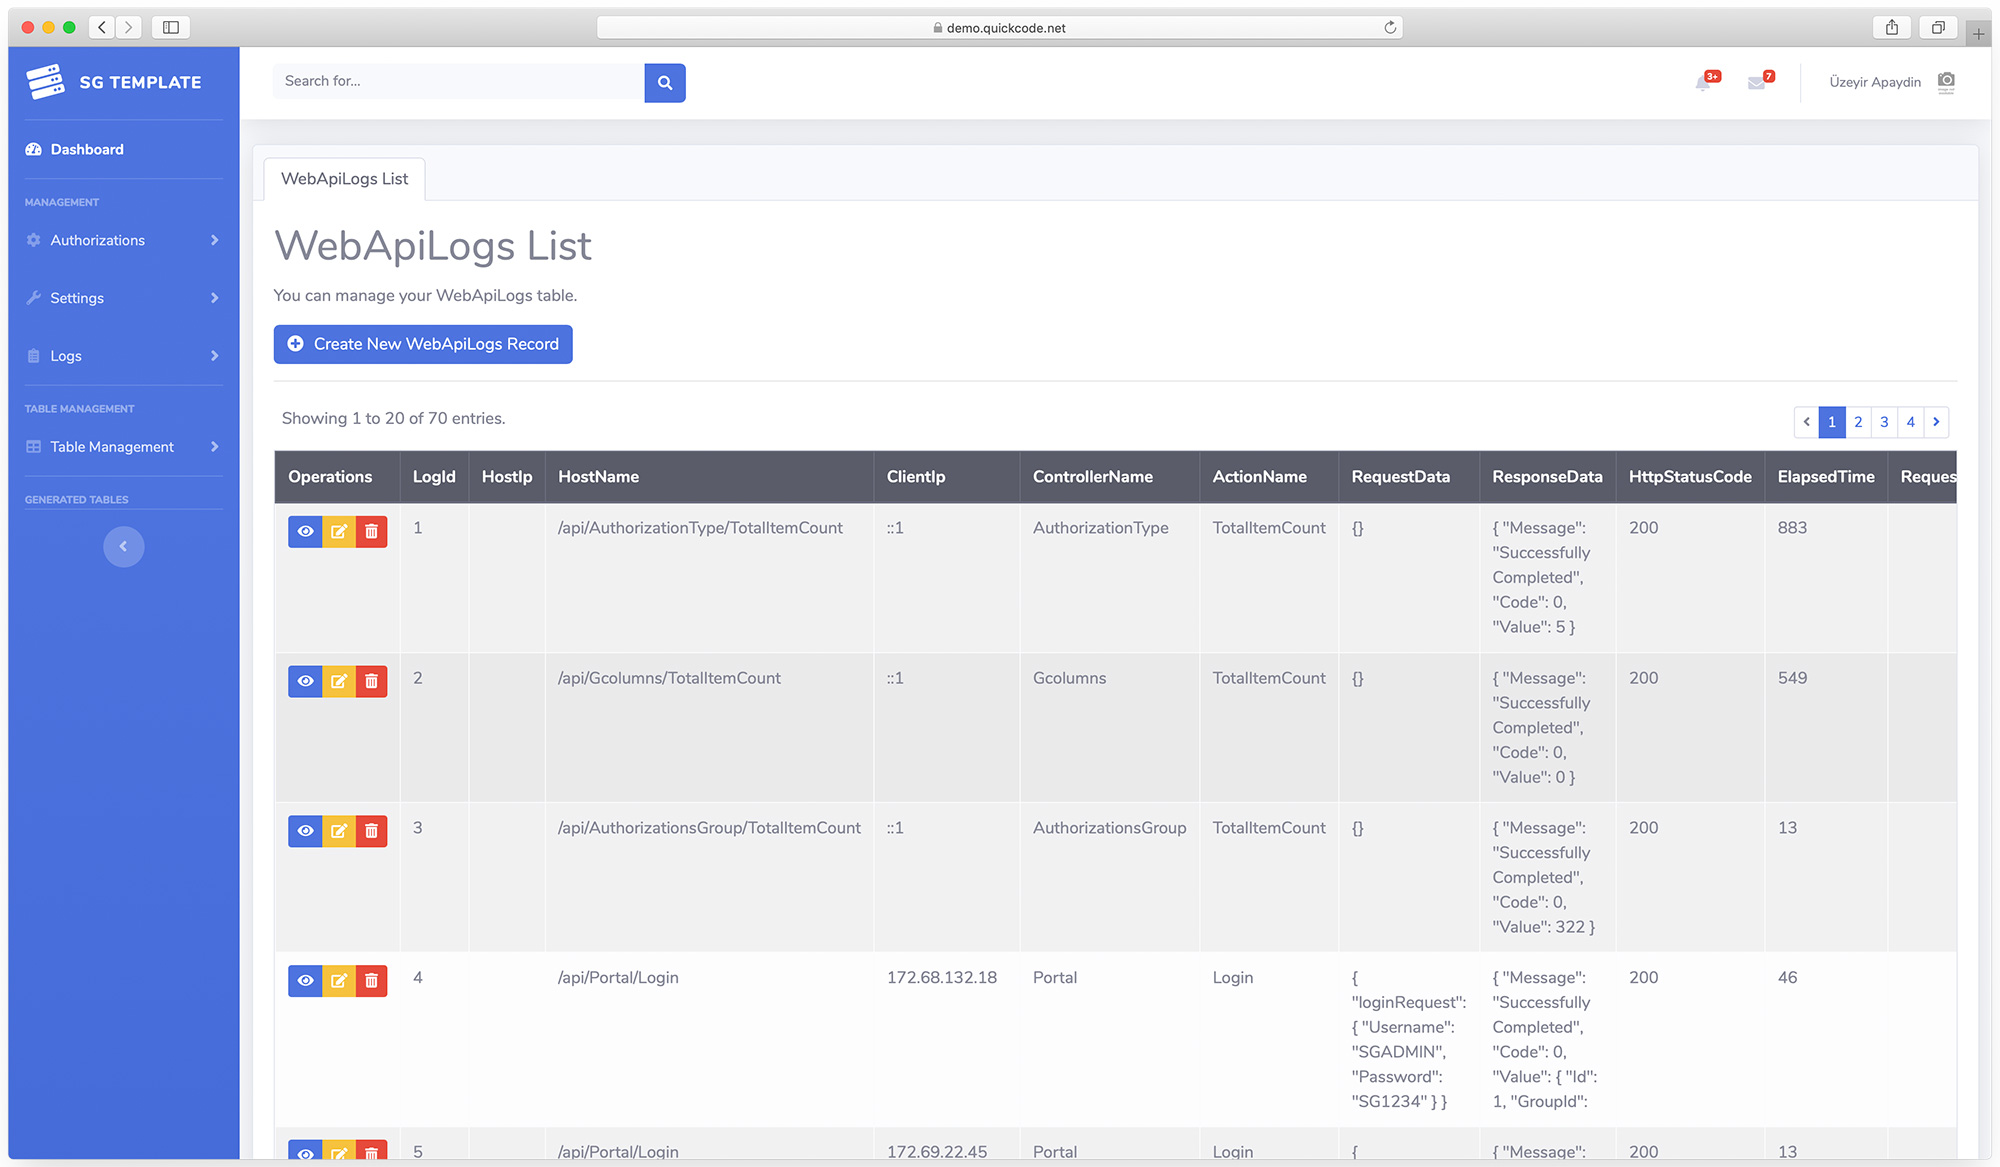This screenshot has width=2000, height=1167.
Task: Go to pagination page 3
Action: coord(1884,422)
